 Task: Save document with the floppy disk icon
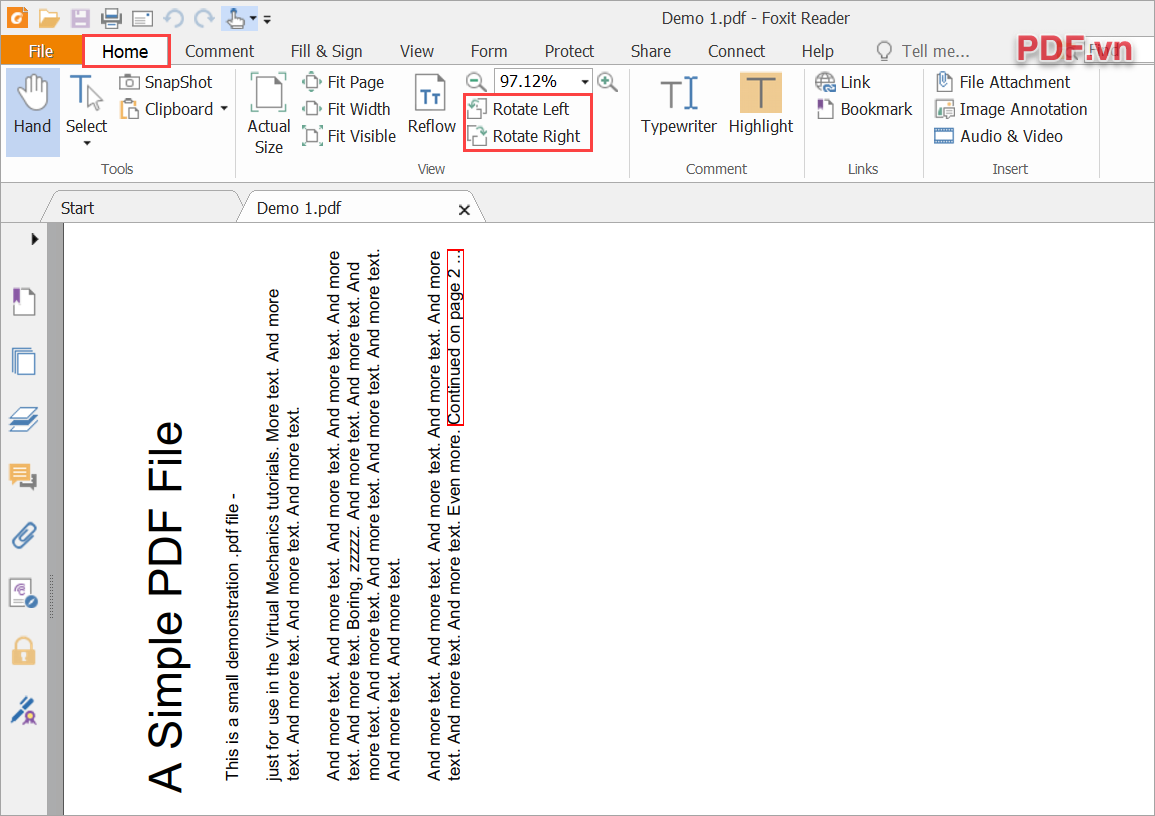click(x=80, y=18)
